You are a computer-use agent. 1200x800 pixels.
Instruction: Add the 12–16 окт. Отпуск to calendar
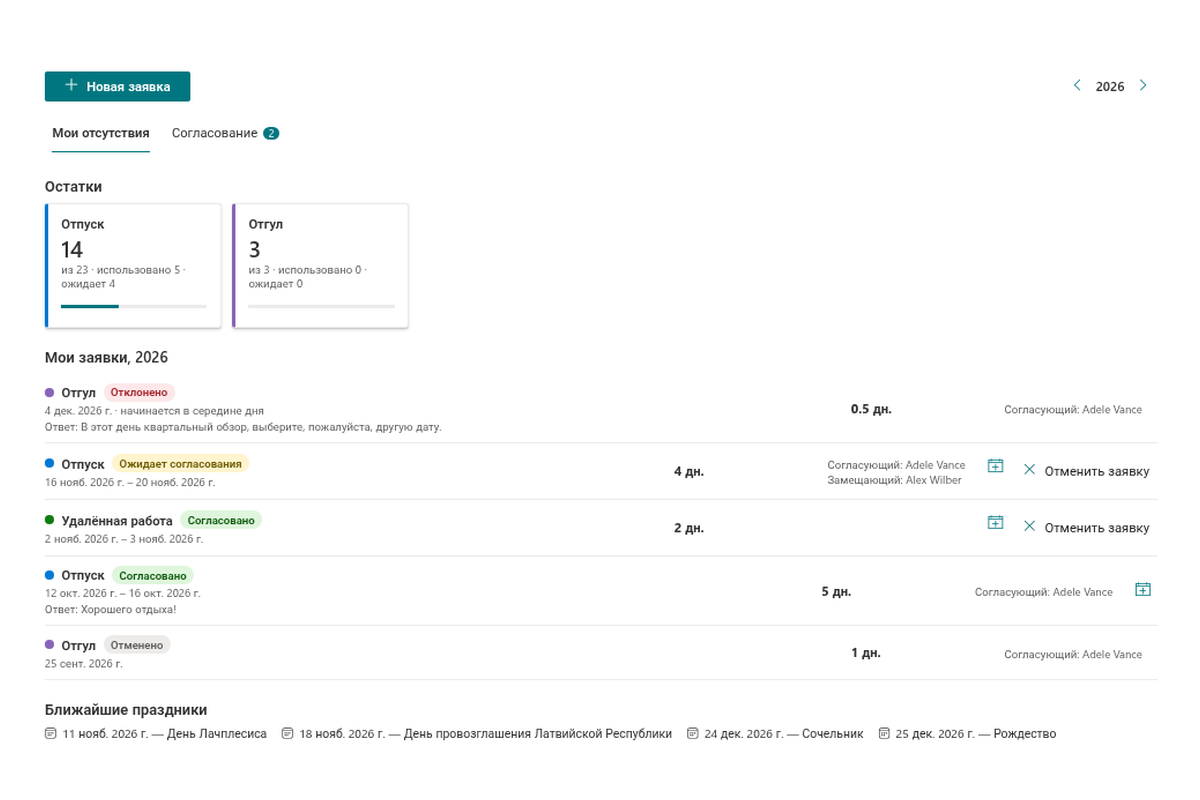(1143, 590)
